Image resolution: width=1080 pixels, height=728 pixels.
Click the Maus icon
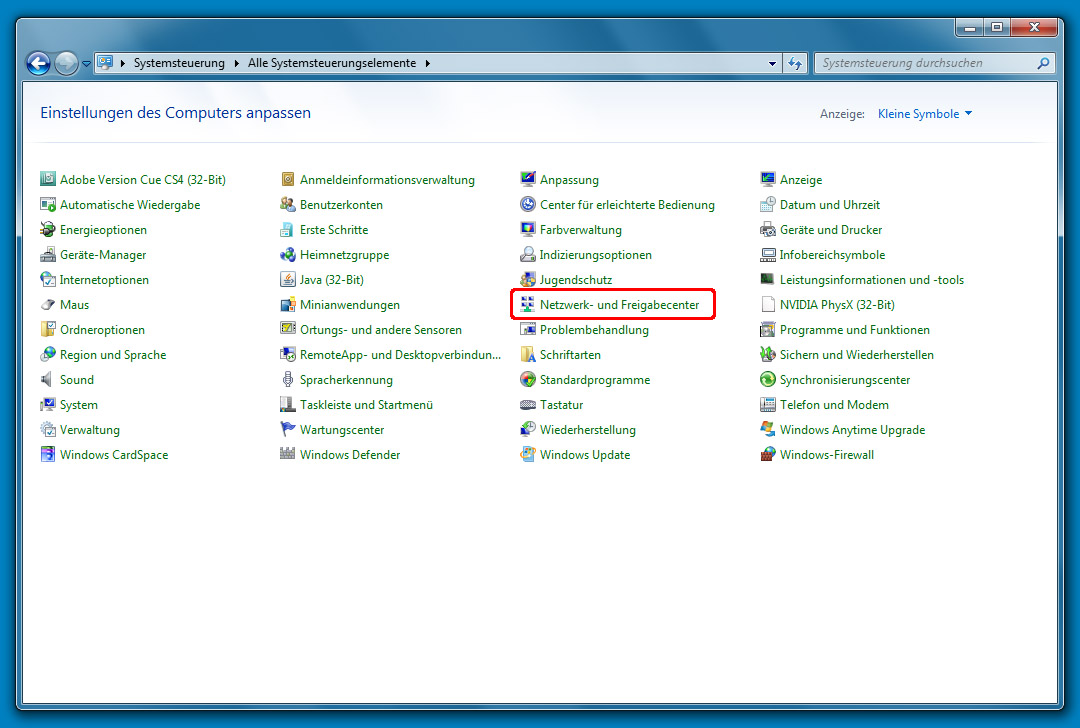(48, 304)
